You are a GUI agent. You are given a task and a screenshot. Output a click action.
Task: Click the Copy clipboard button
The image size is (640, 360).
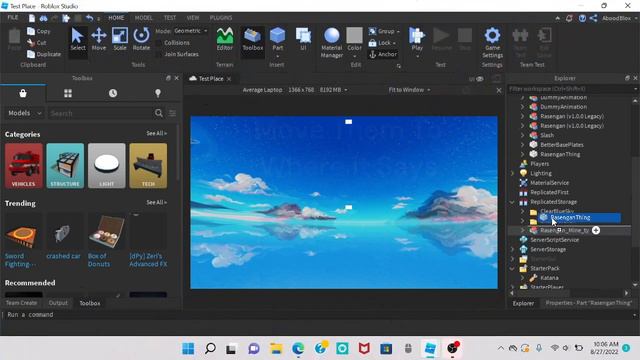[x=39, y=31]
